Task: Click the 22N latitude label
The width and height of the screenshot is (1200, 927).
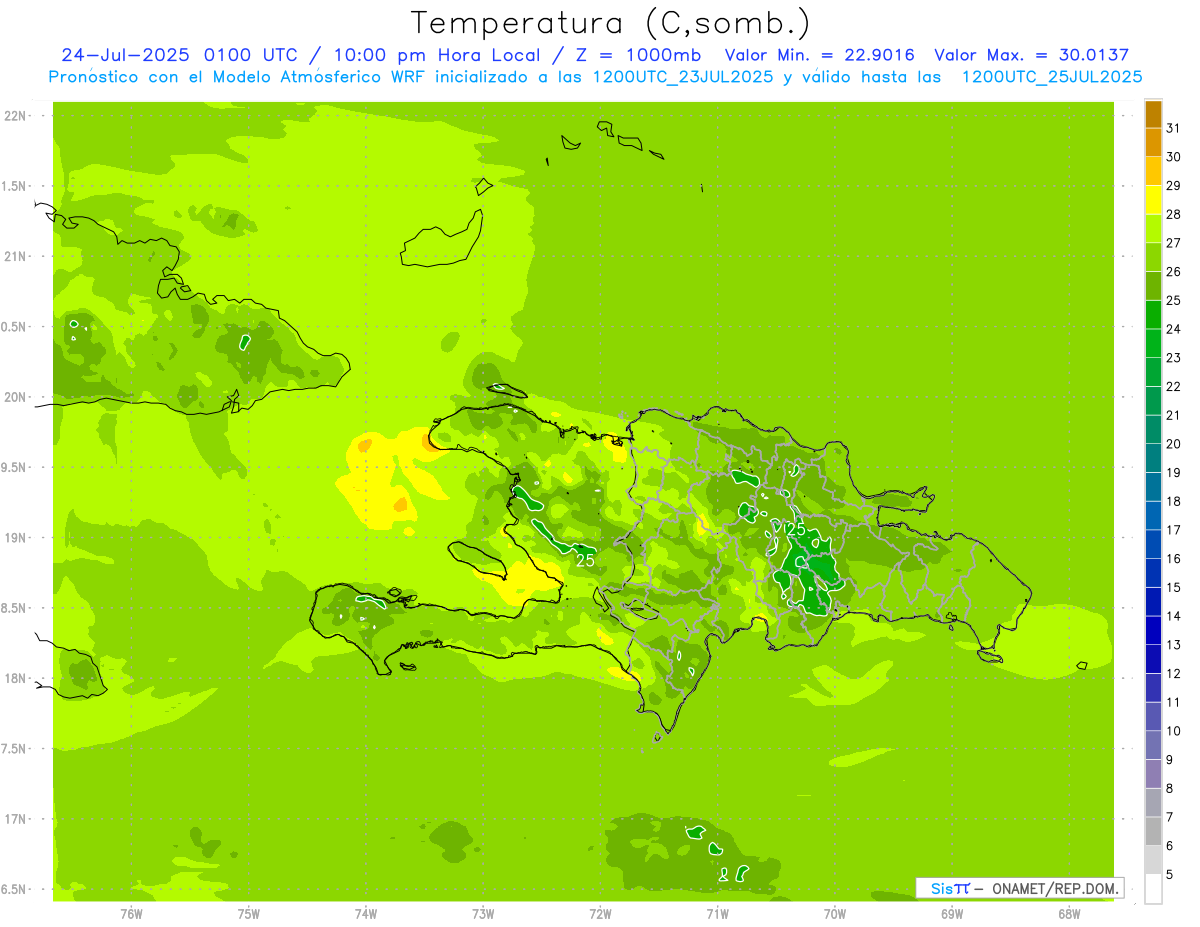Action: (16, 115)
